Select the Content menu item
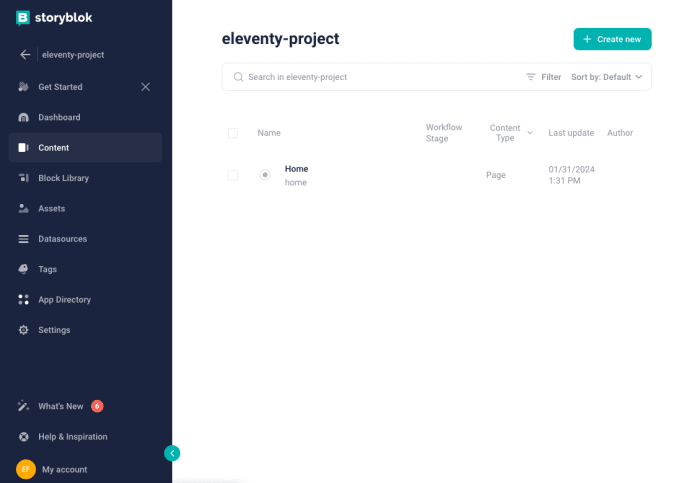 coord(85,148)
